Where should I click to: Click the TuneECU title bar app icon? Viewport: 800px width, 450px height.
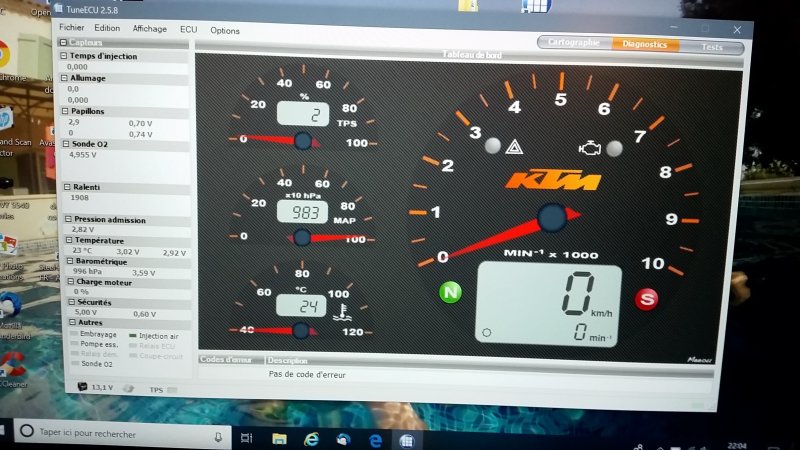pyautogui.click(x=59, y=8)
